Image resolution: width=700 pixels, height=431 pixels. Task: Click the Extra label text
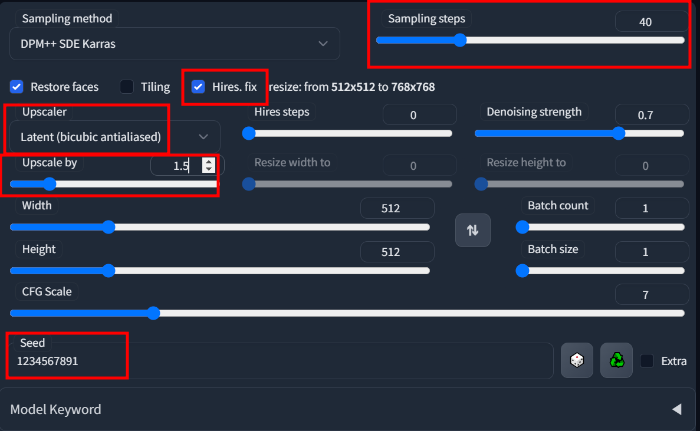click(x=674, y=361)
